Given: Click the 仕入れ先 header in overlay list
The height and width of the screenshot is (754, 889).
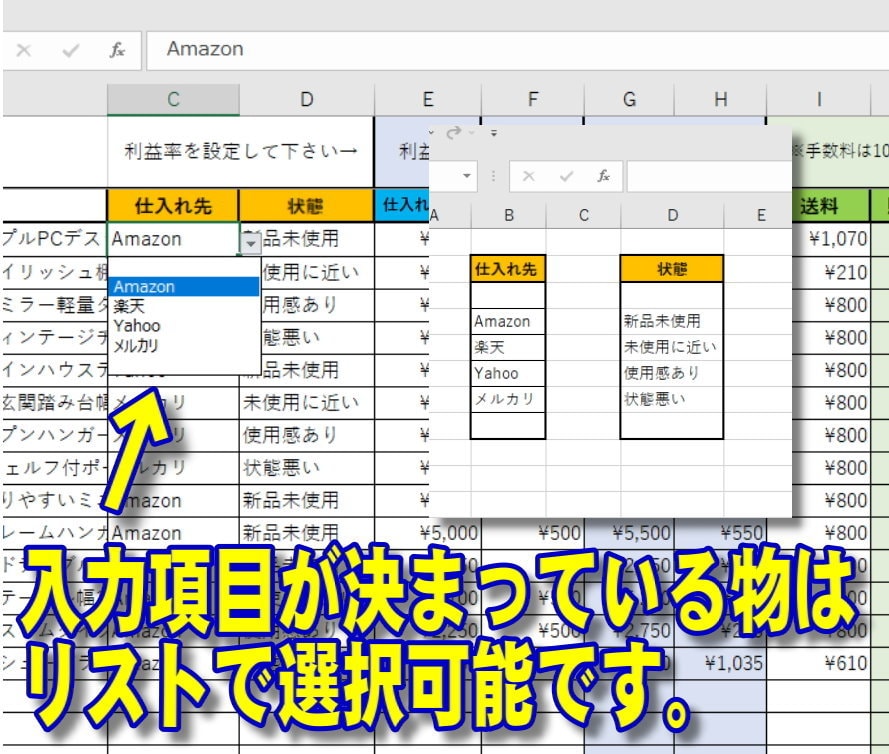Looking at the screenshot, I should 507,269.
